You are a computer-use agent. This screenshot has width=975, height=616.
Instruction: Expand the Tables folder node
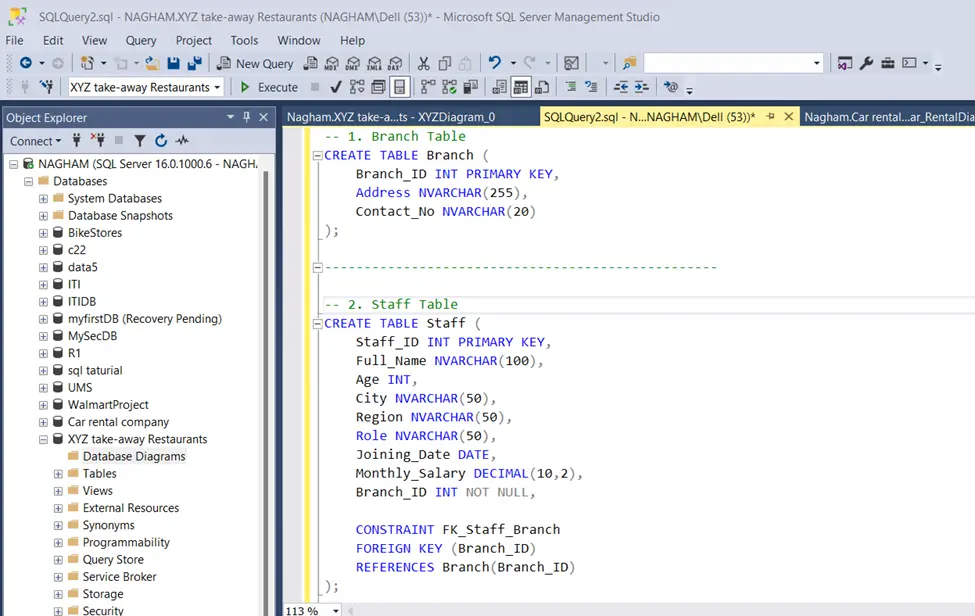(58, 474)
